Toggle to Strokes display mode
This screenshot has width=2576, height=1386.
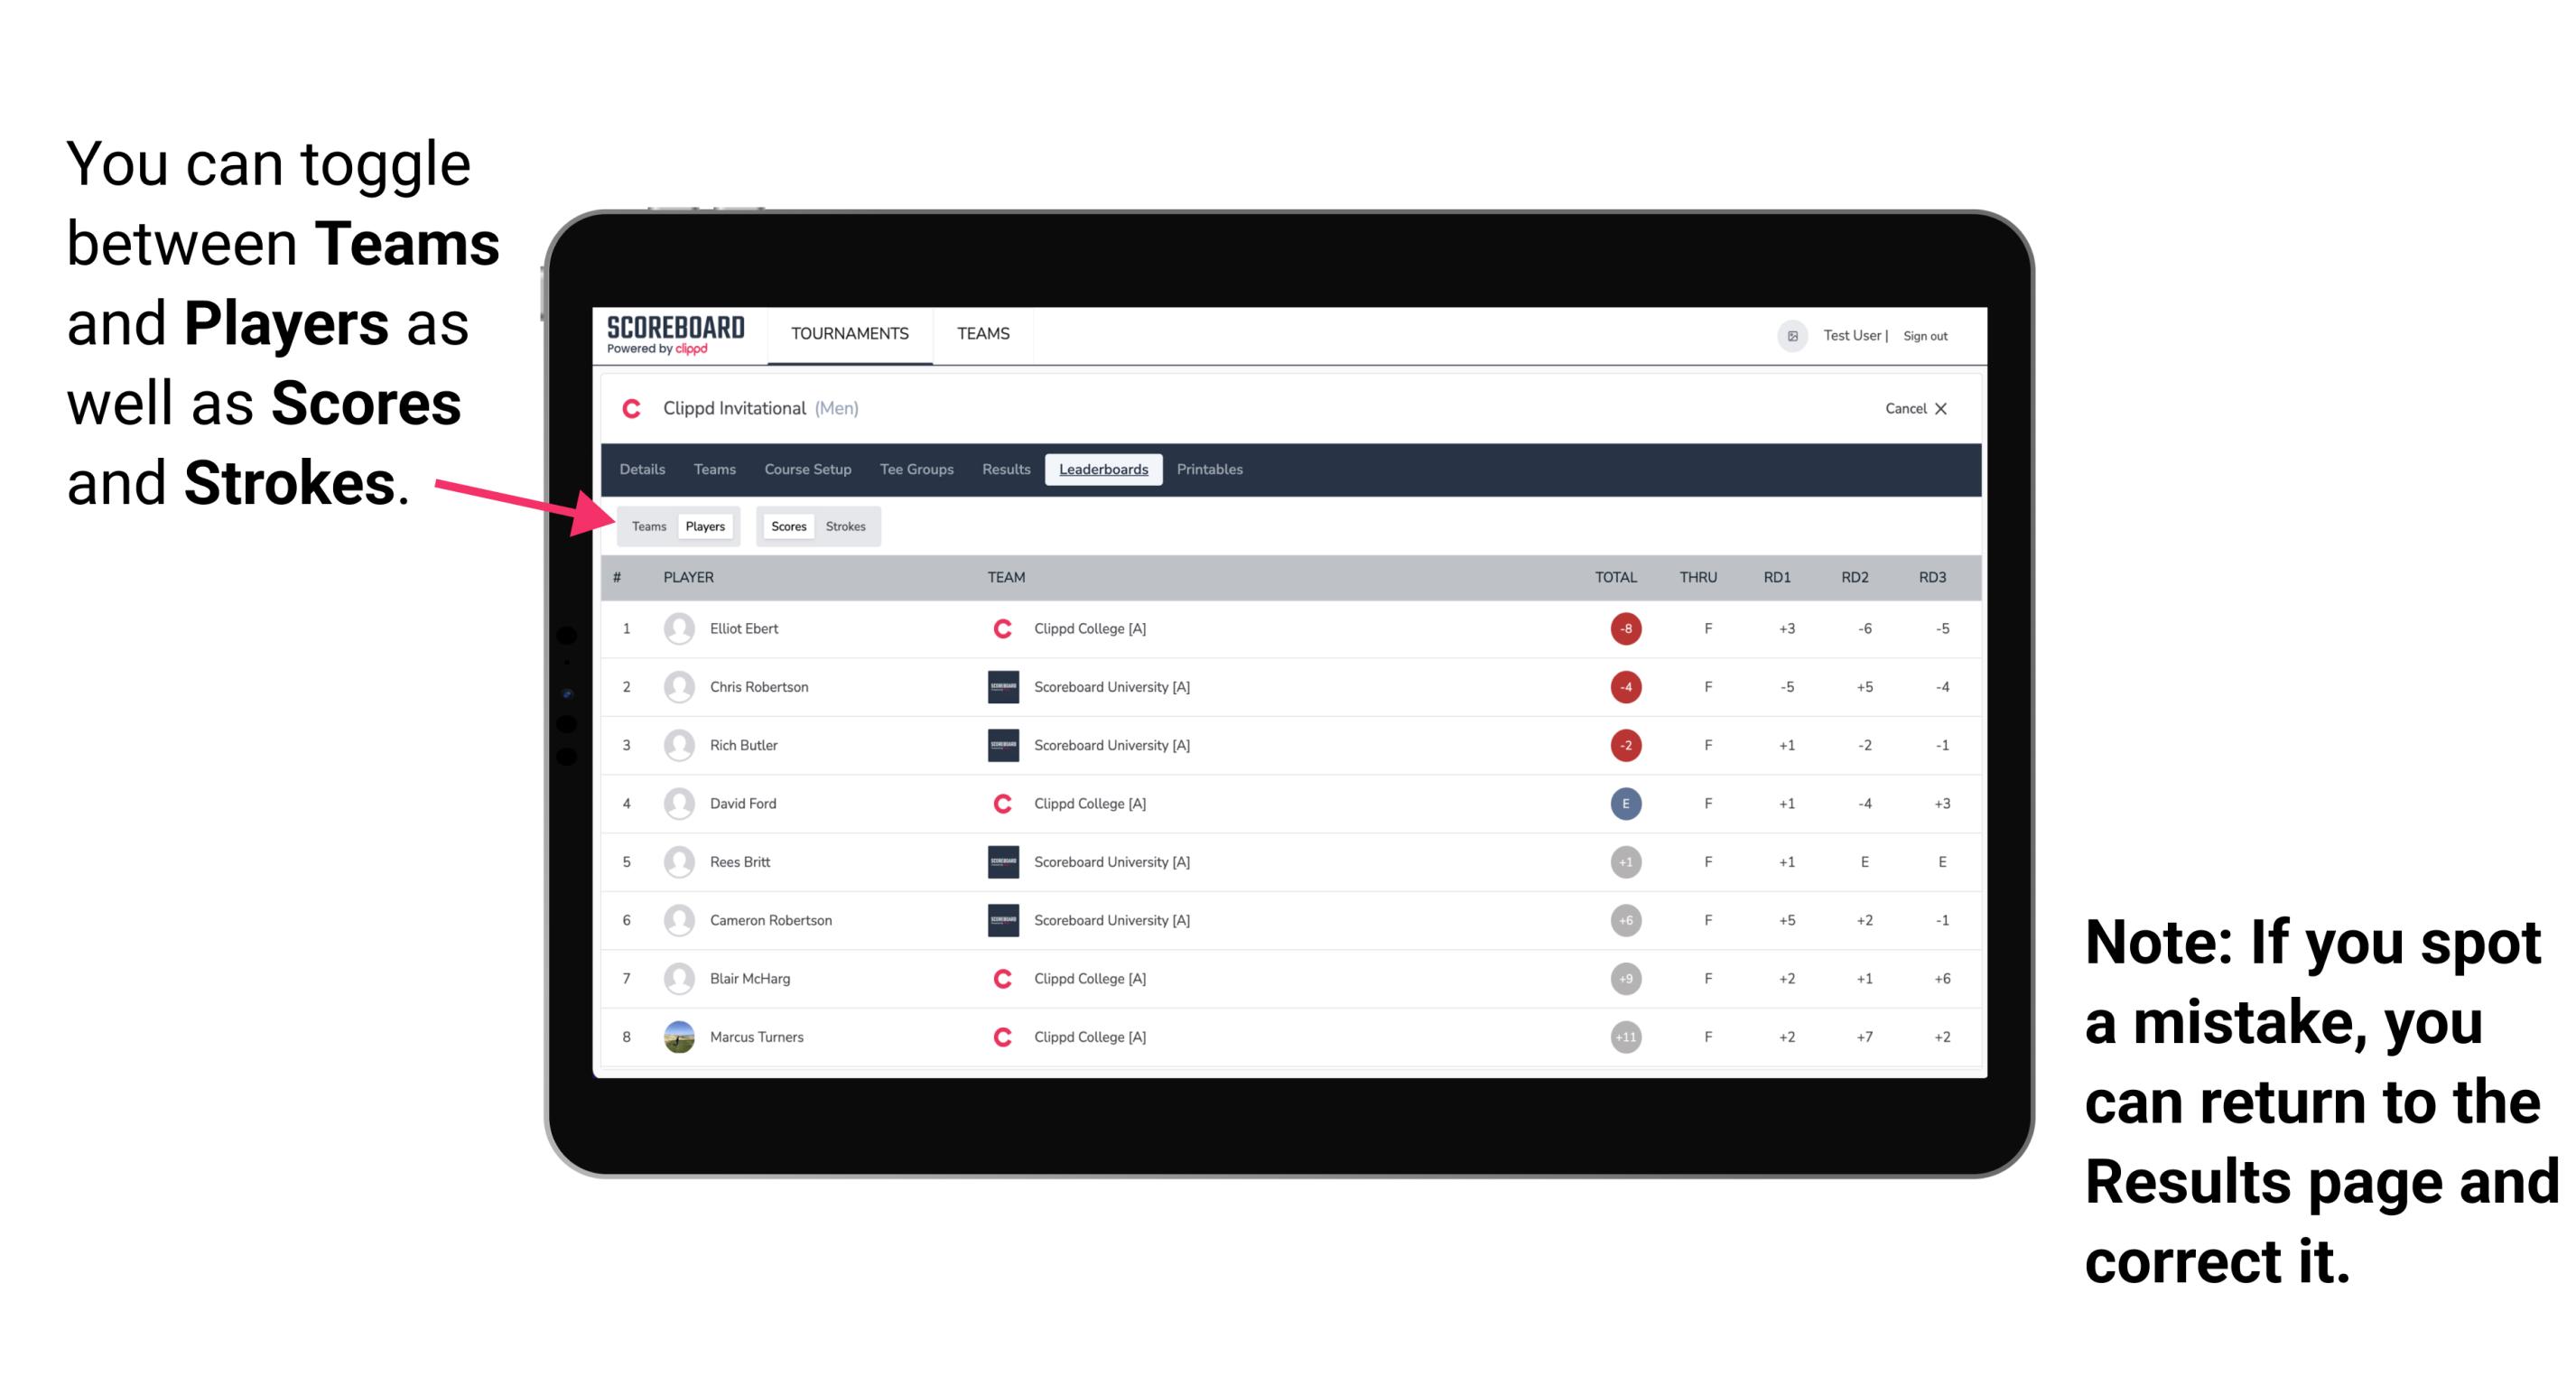click(x=844, y=526)
